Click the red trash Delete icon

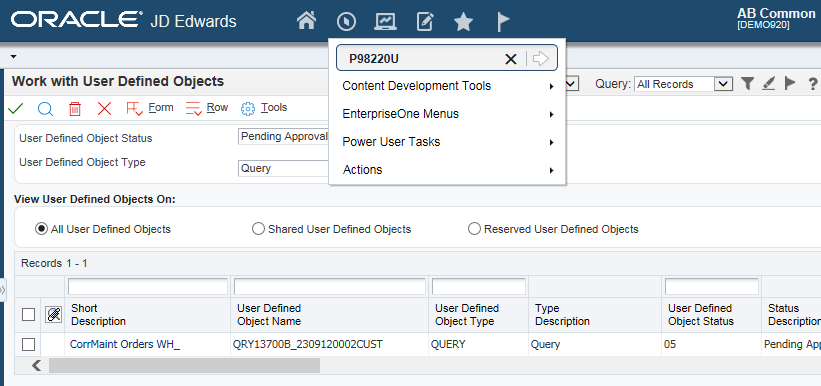tap(75, 108)
